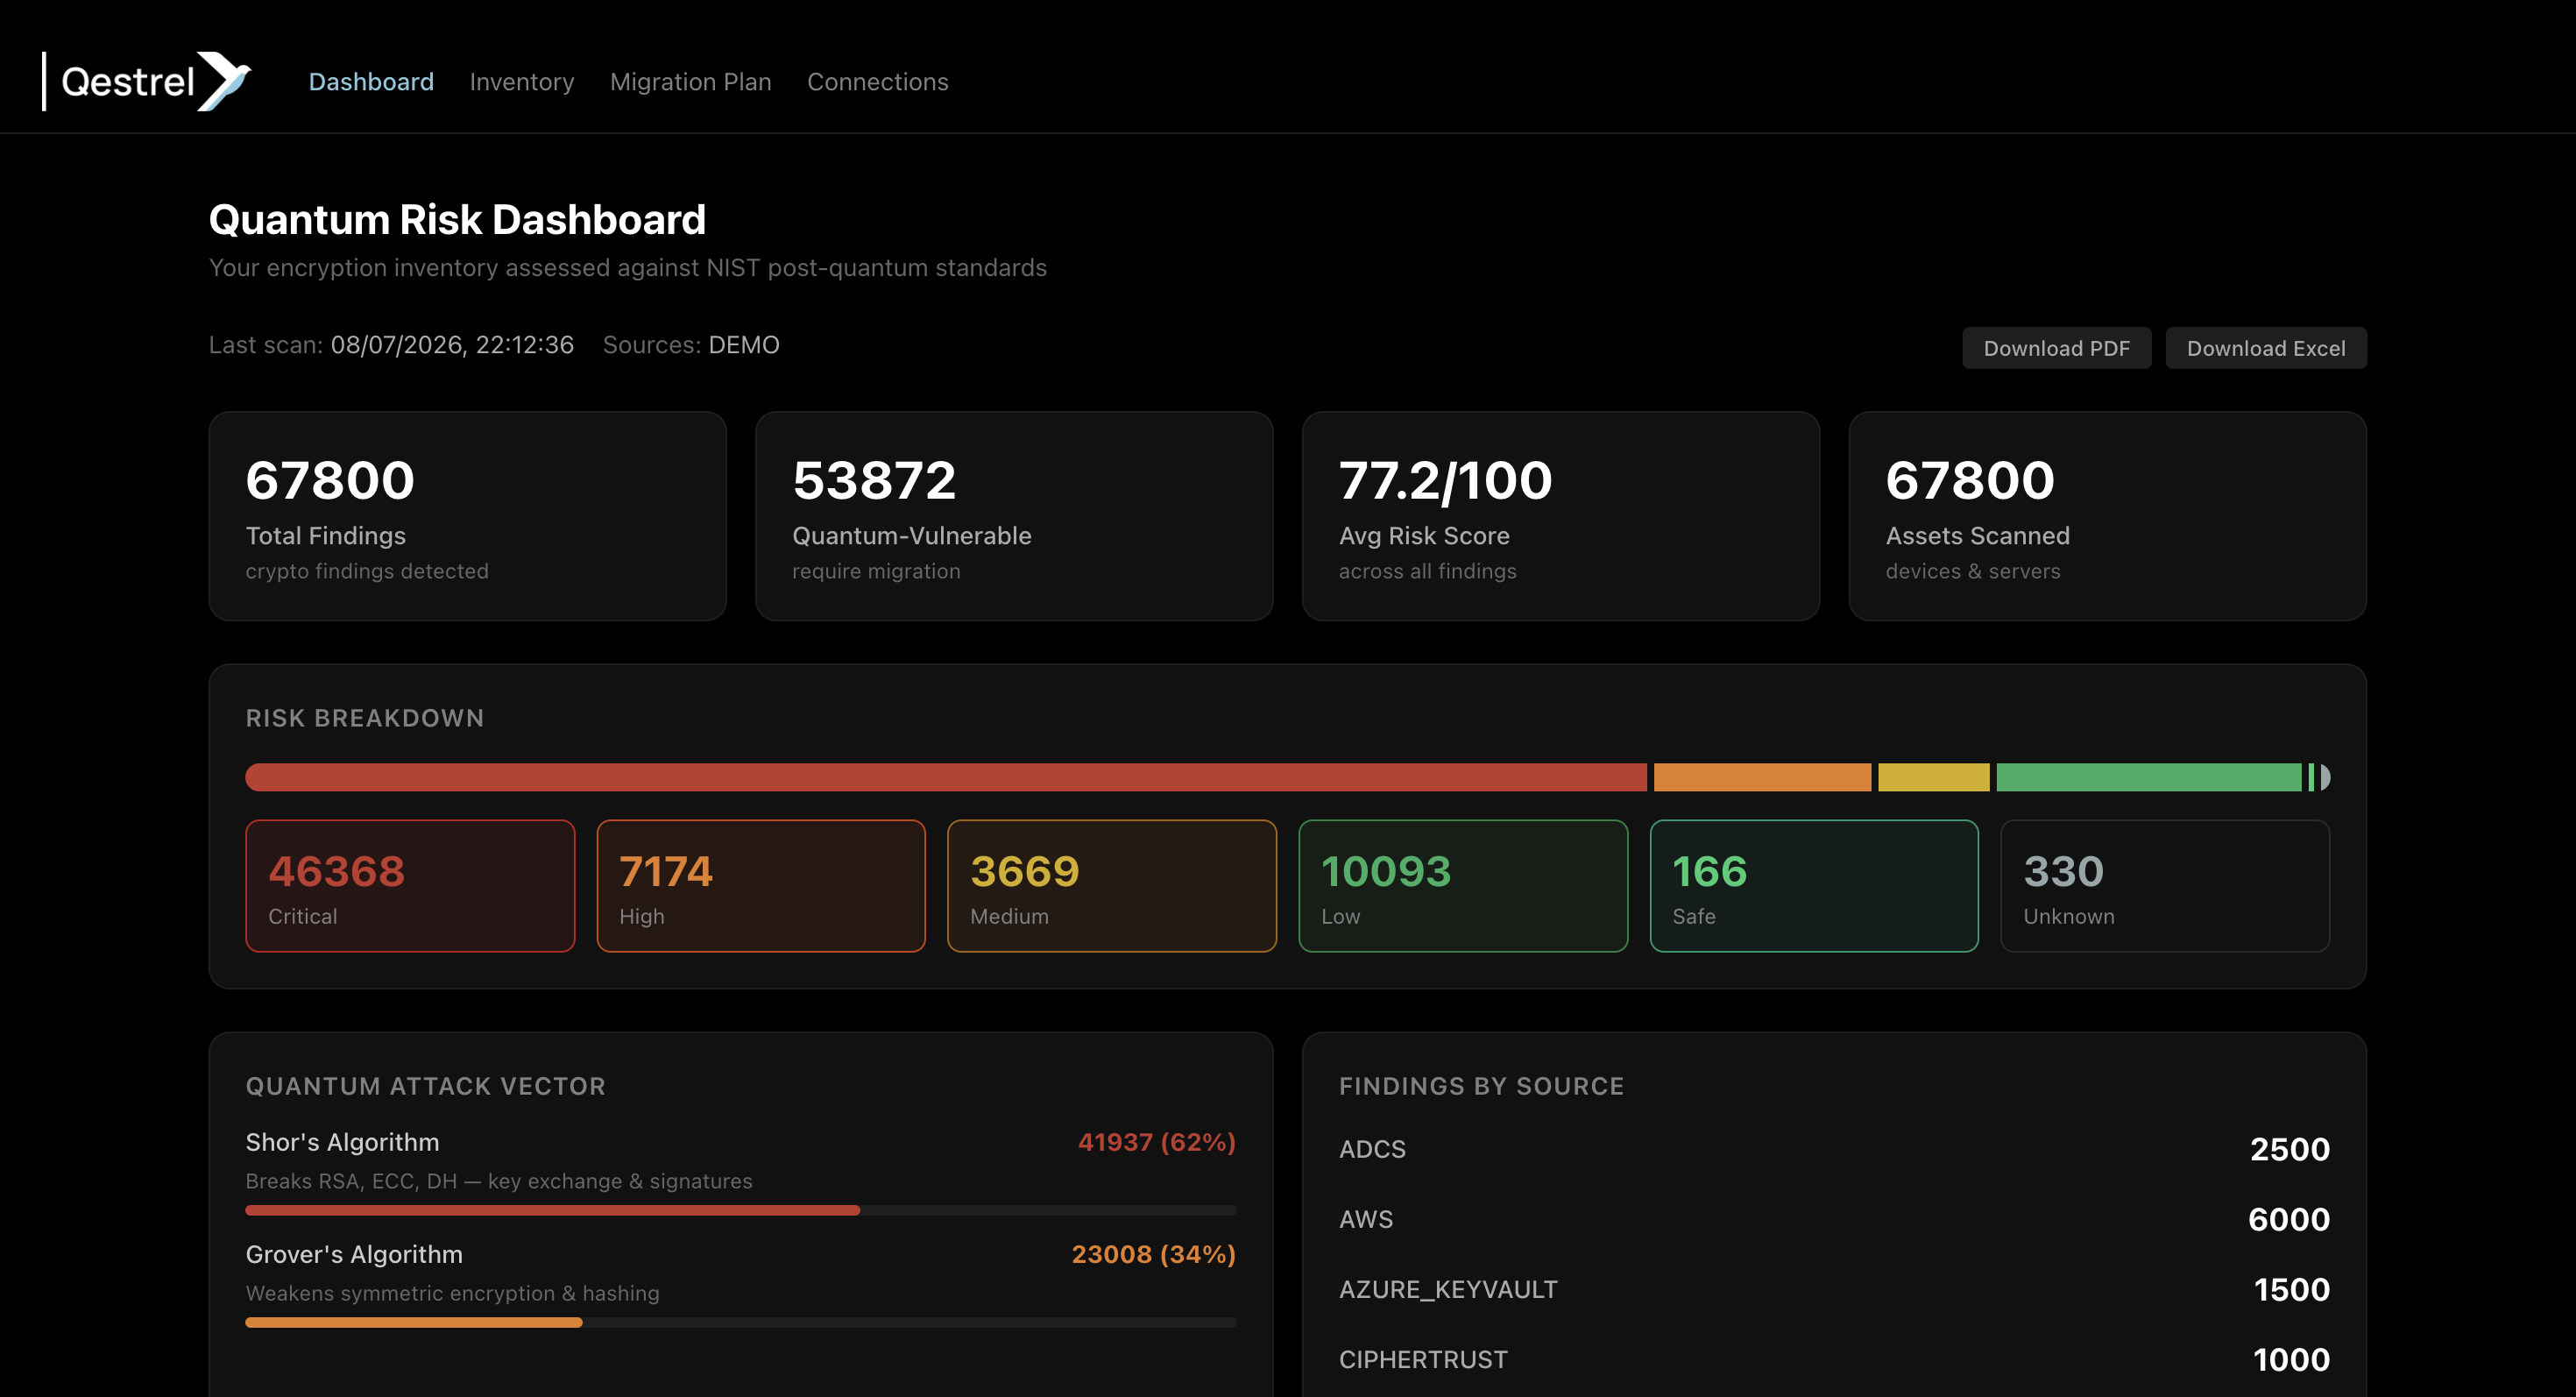Open the Low risk box 10093
The width and height of the screenshot is (2576, 1397).
tap(1463, 886)
